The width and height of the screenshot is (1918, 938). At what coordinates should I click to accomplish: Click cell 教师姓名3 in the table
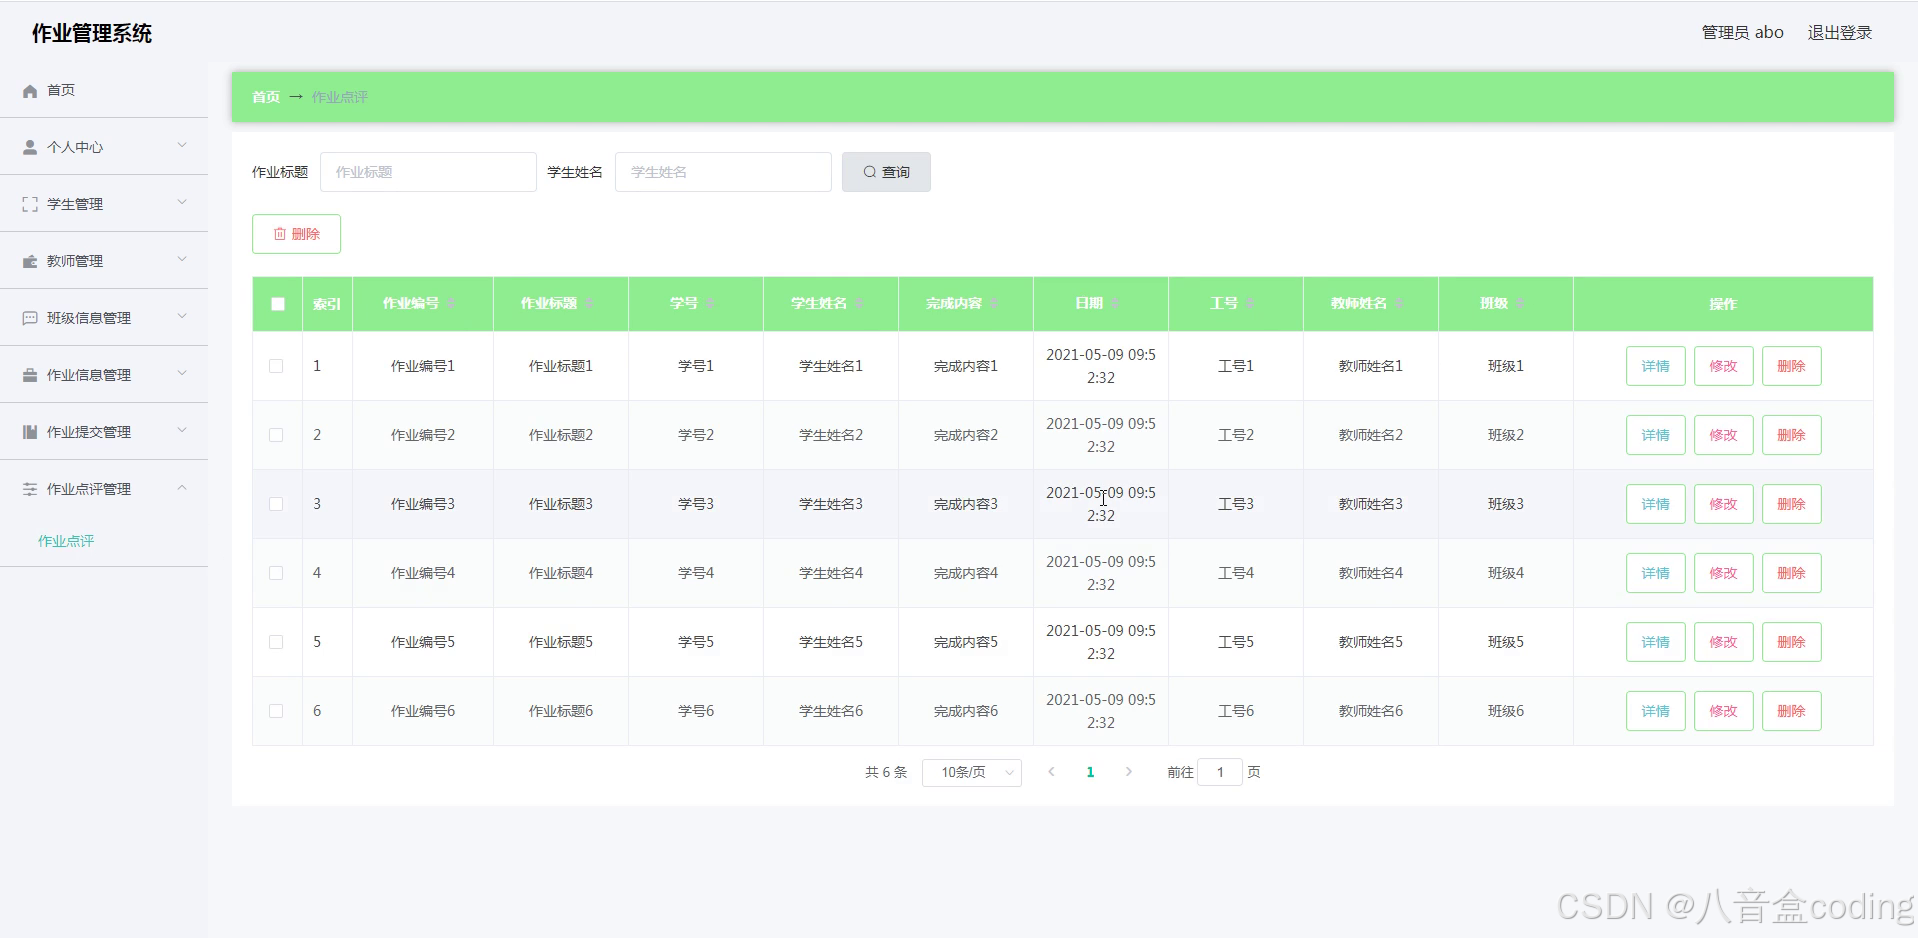(x=1370, y=504)
